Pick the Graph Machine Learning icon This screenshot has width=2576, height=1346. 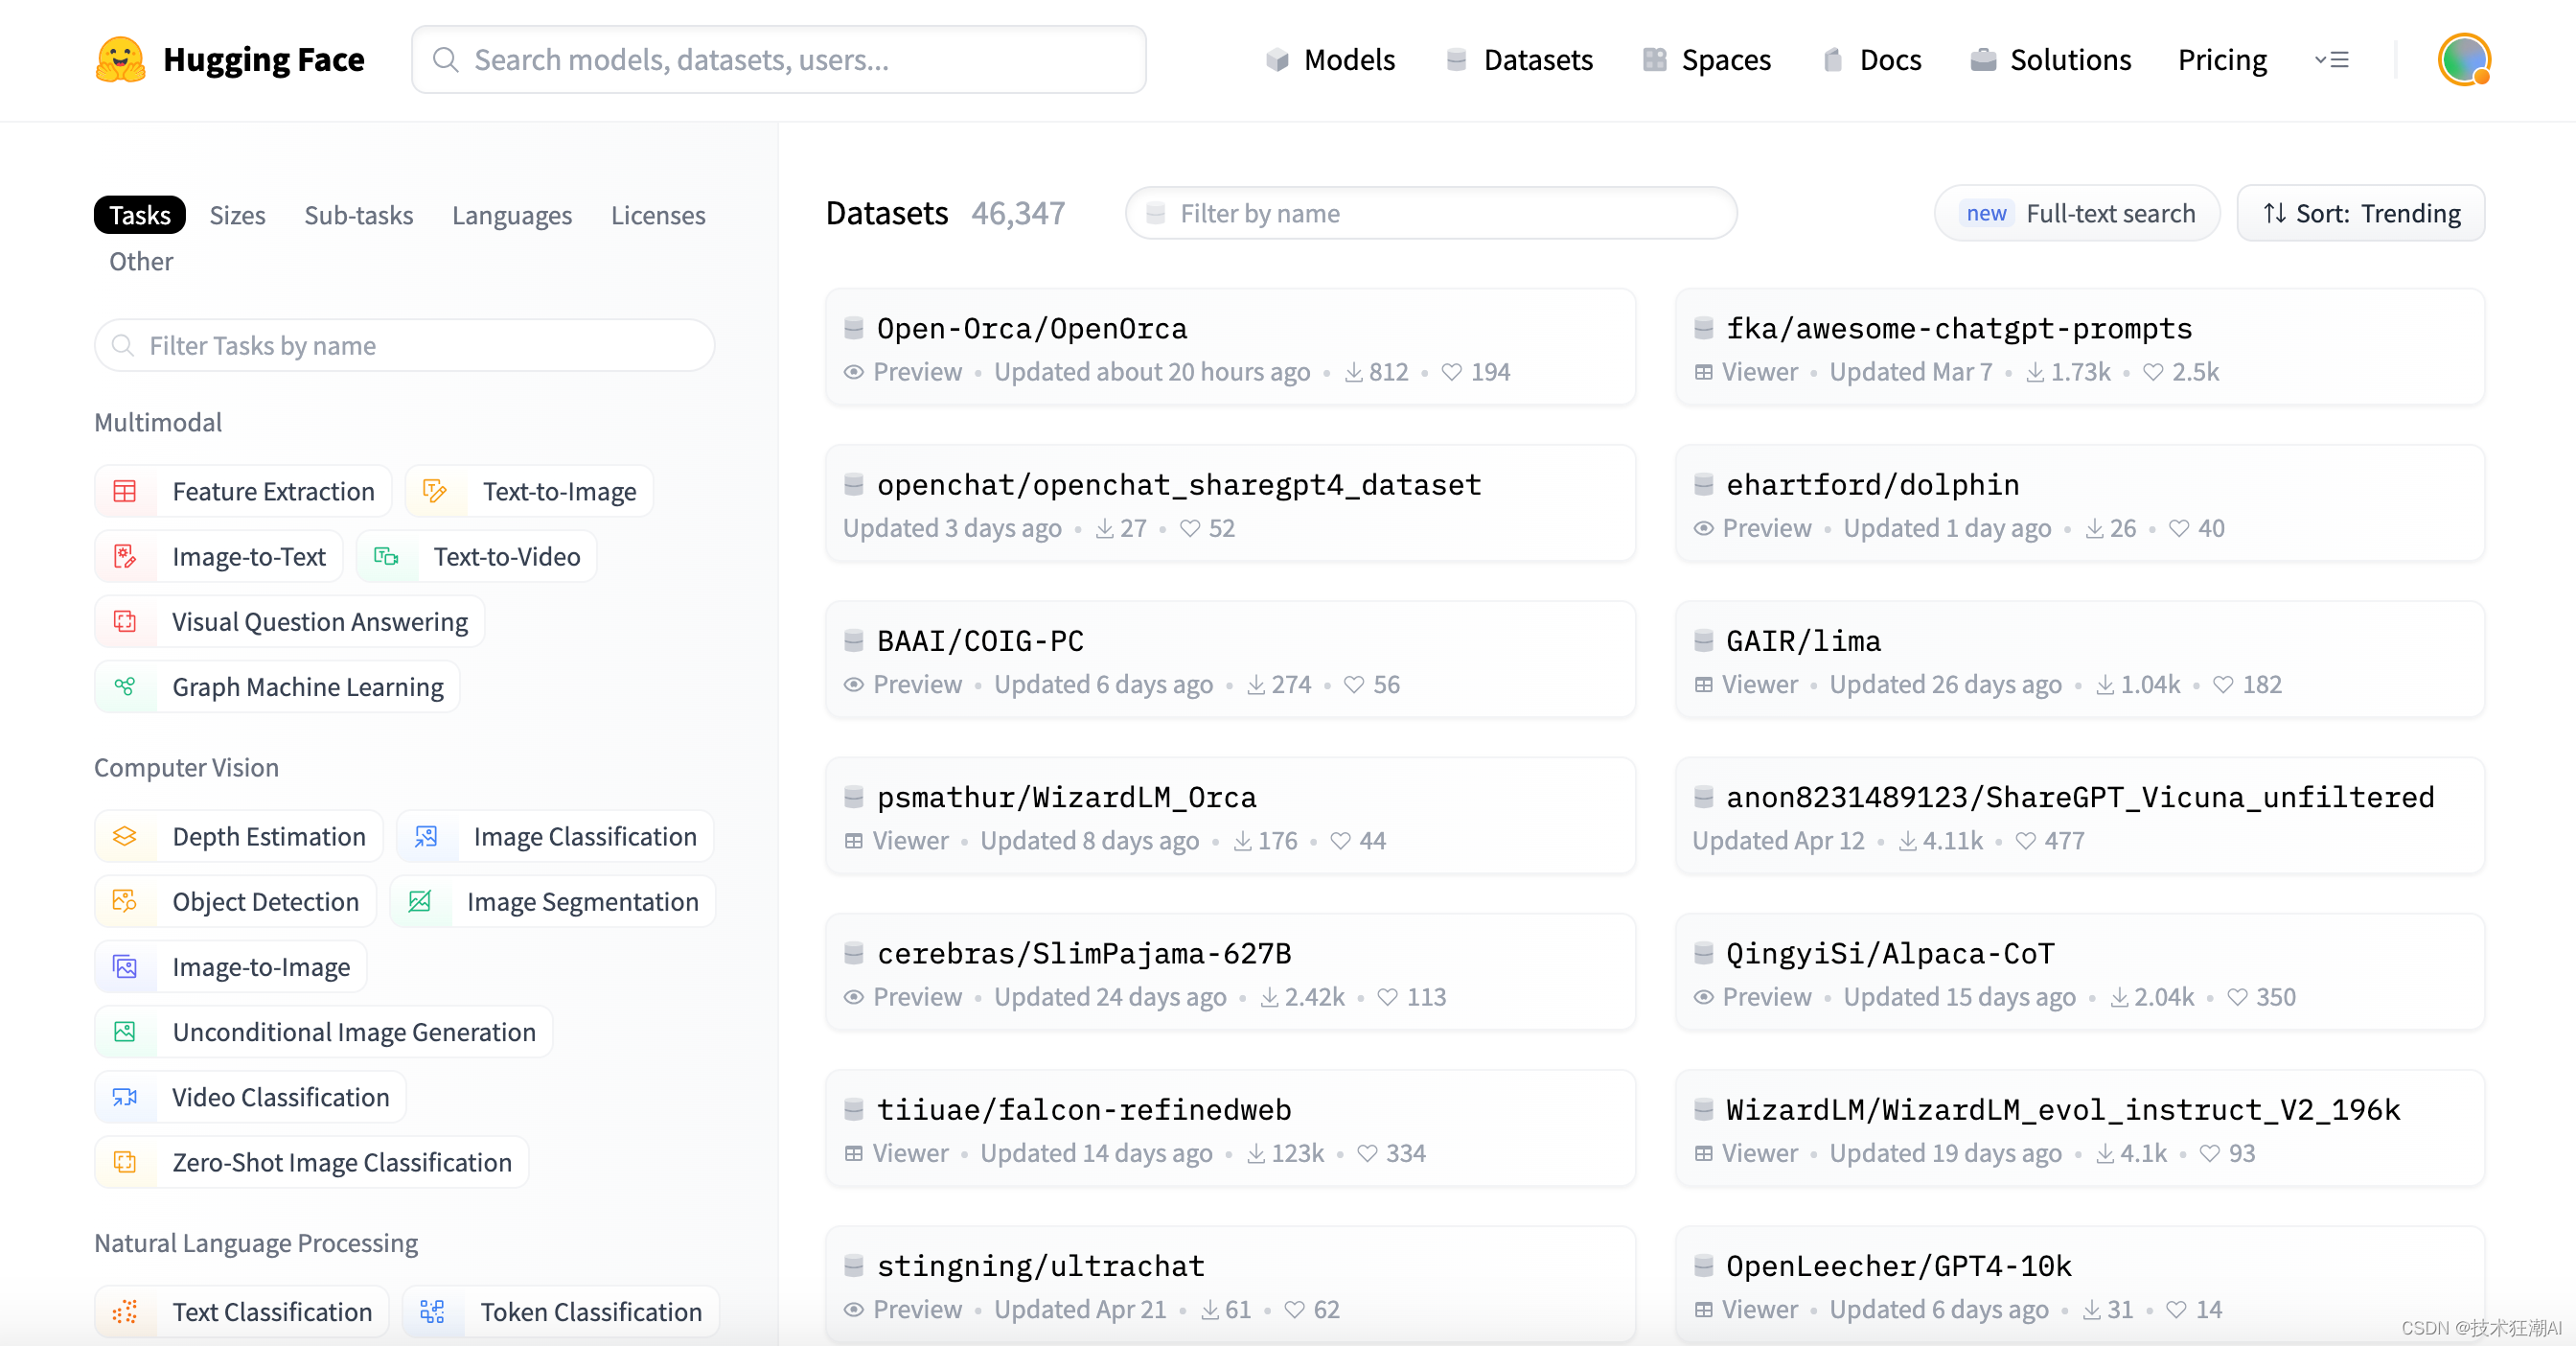point(125,687)
